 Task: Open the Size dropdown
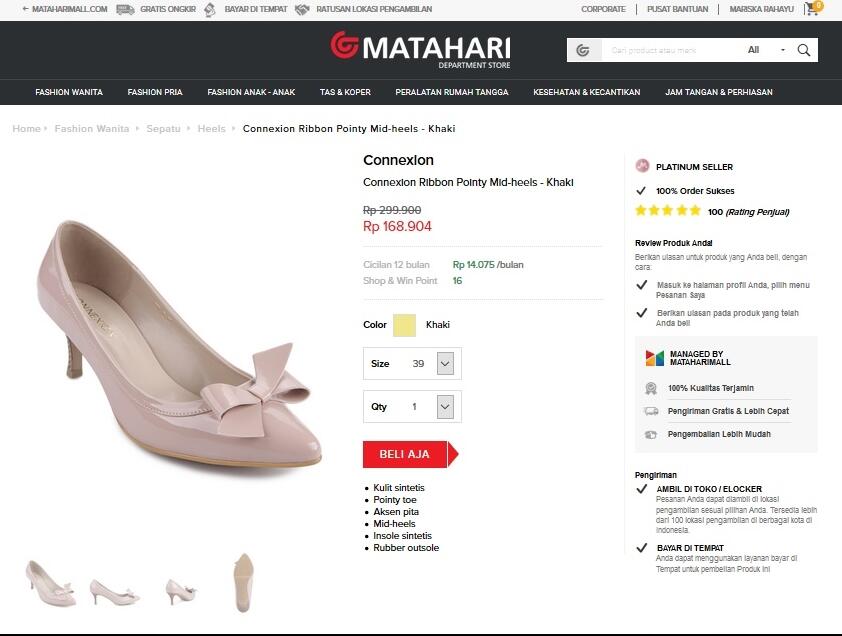click(x=446, y=364)
